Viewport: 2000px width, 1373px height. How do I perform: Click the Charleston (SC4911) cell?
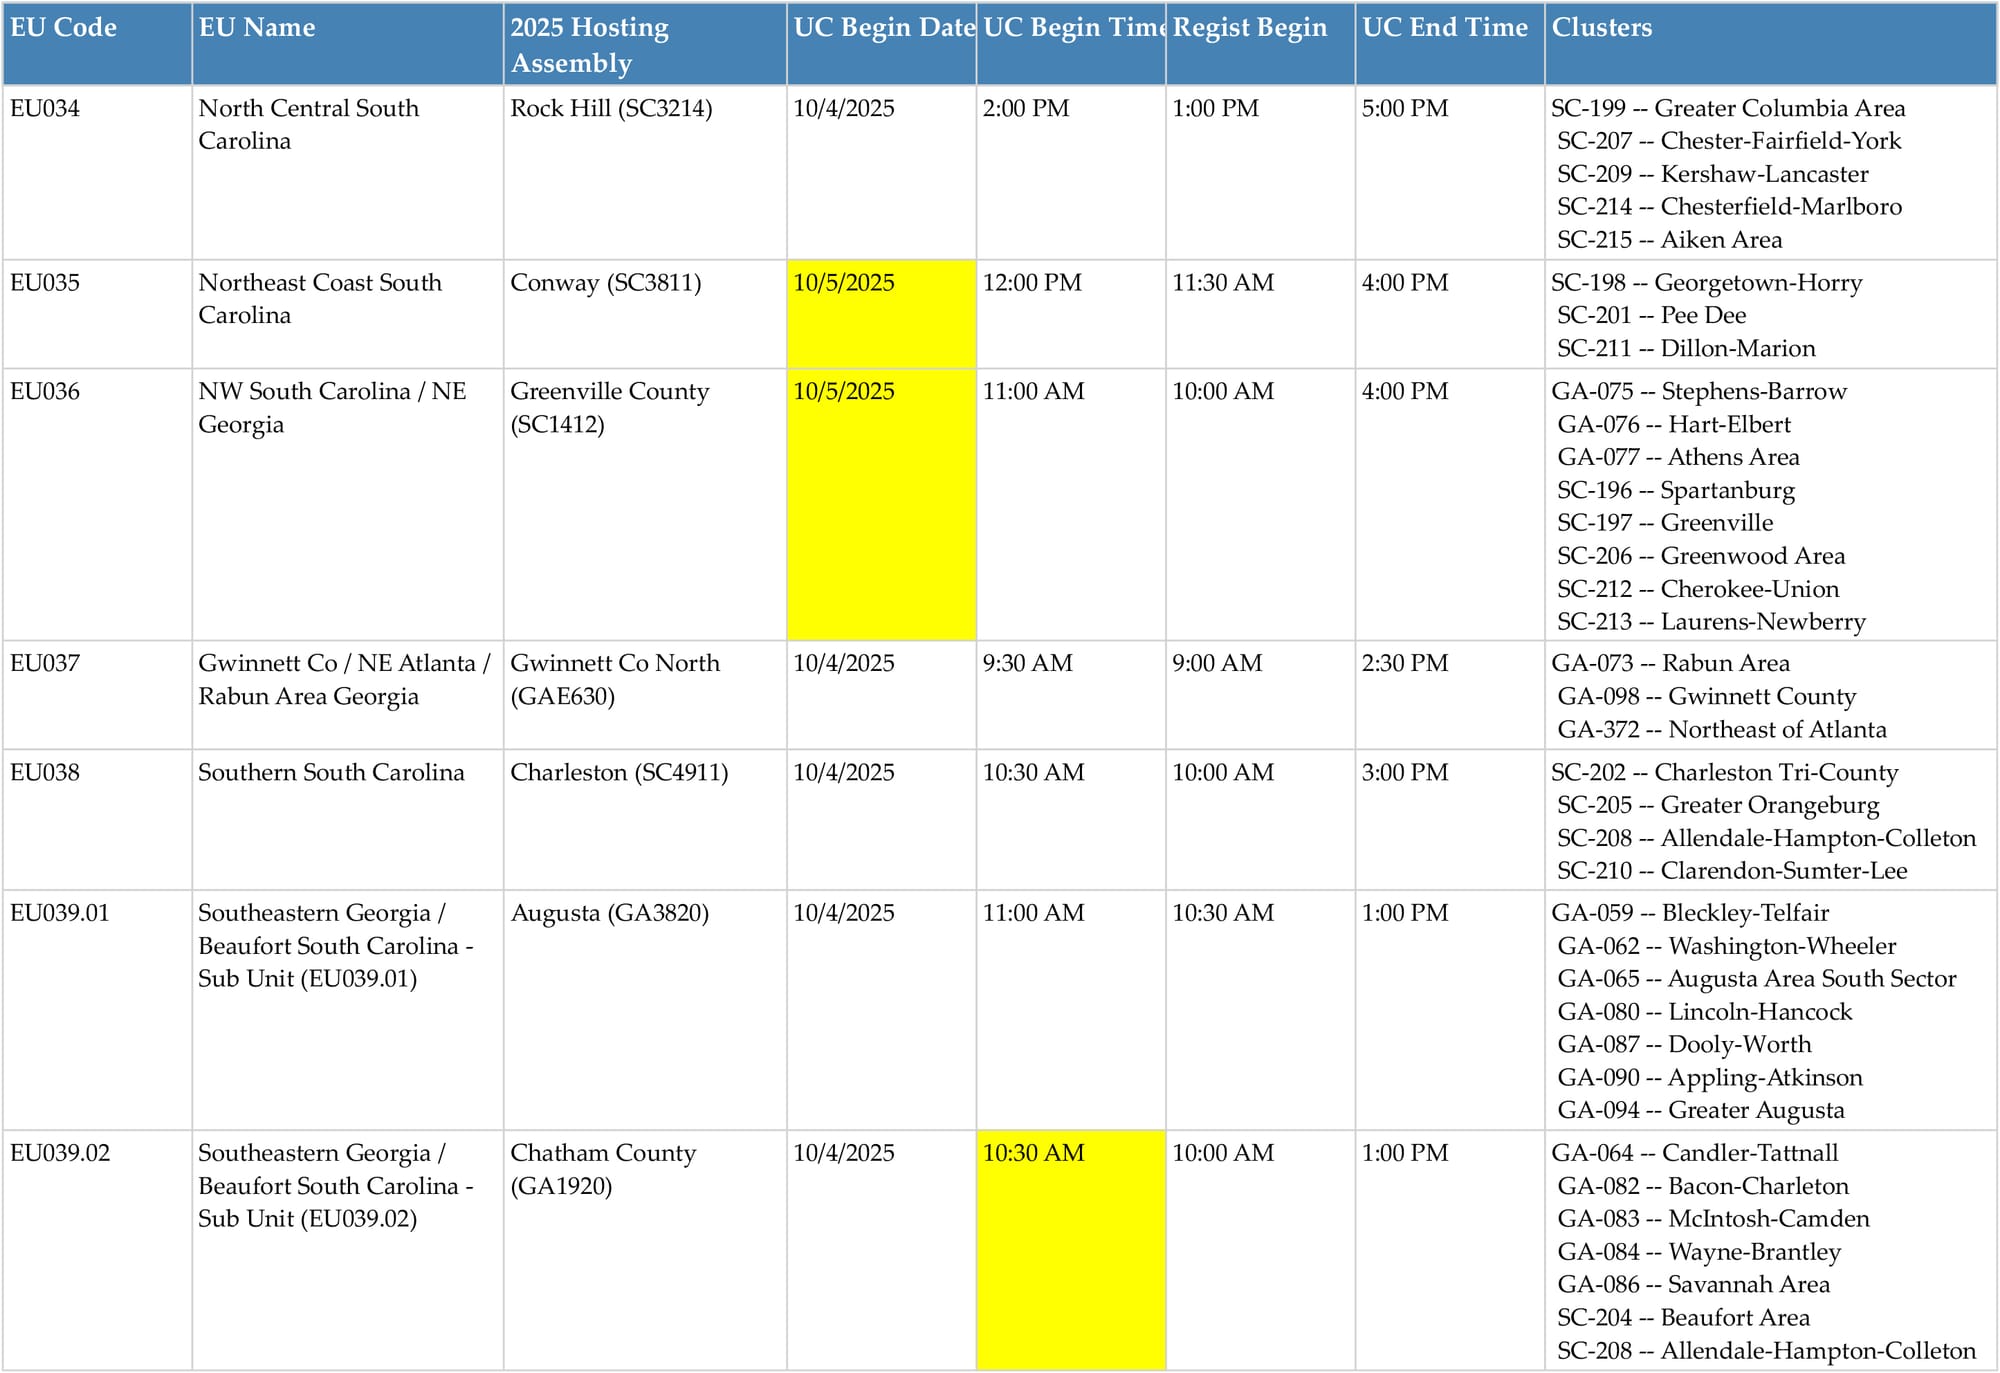pos(619,772)
